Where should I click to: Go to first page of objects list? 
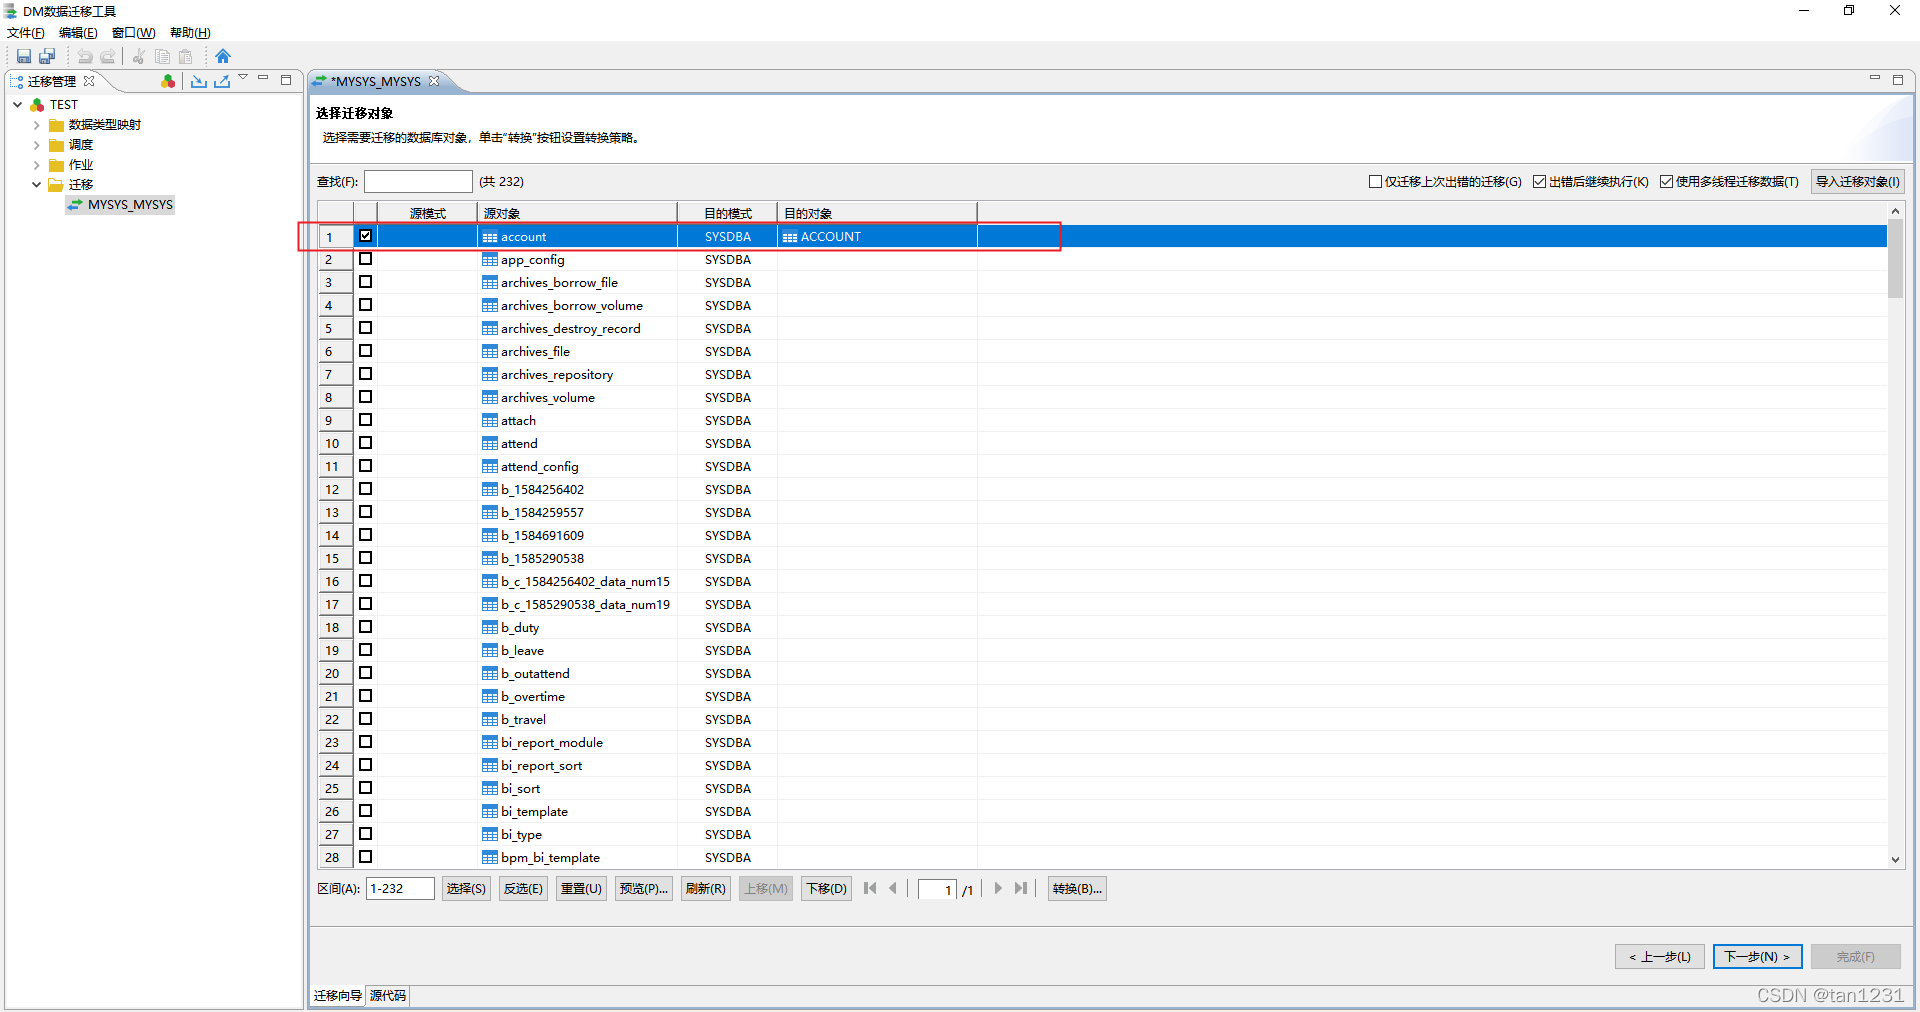[870, 888]
